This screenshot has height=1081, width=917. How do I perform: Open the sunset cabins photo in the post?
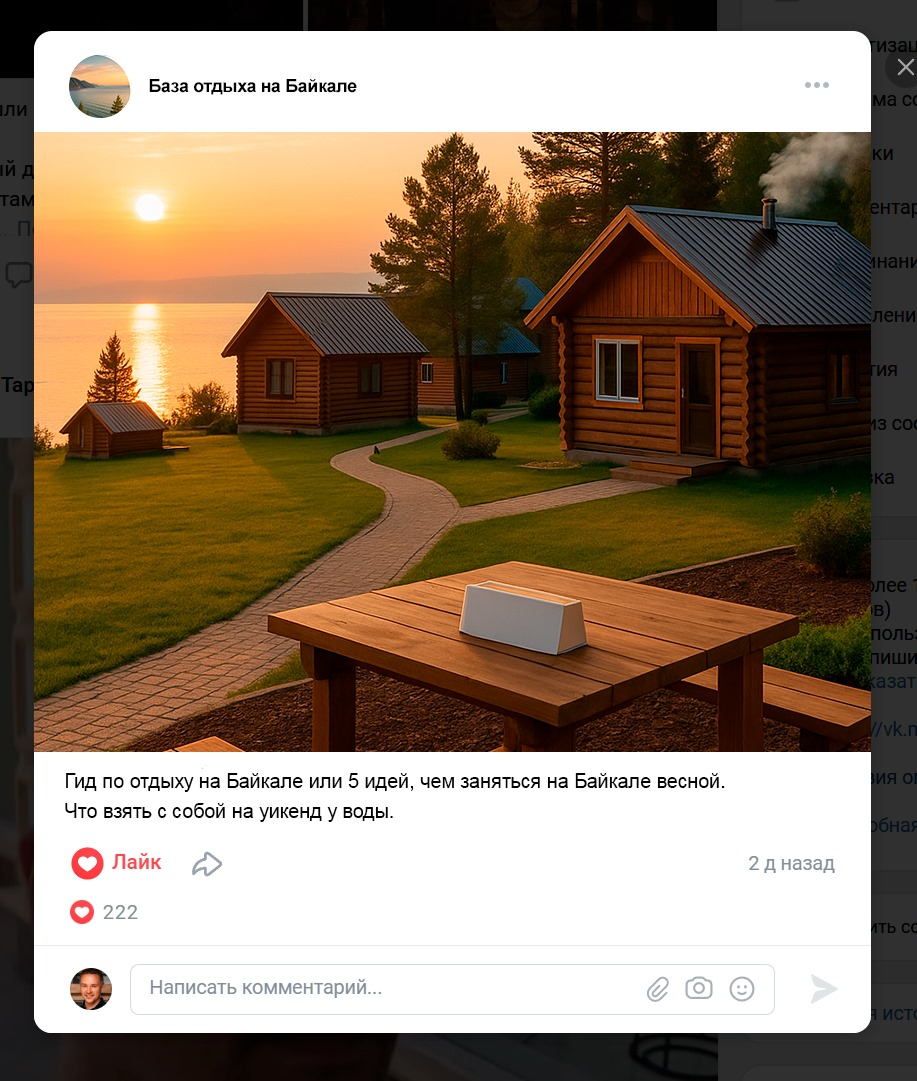point(452,441)
